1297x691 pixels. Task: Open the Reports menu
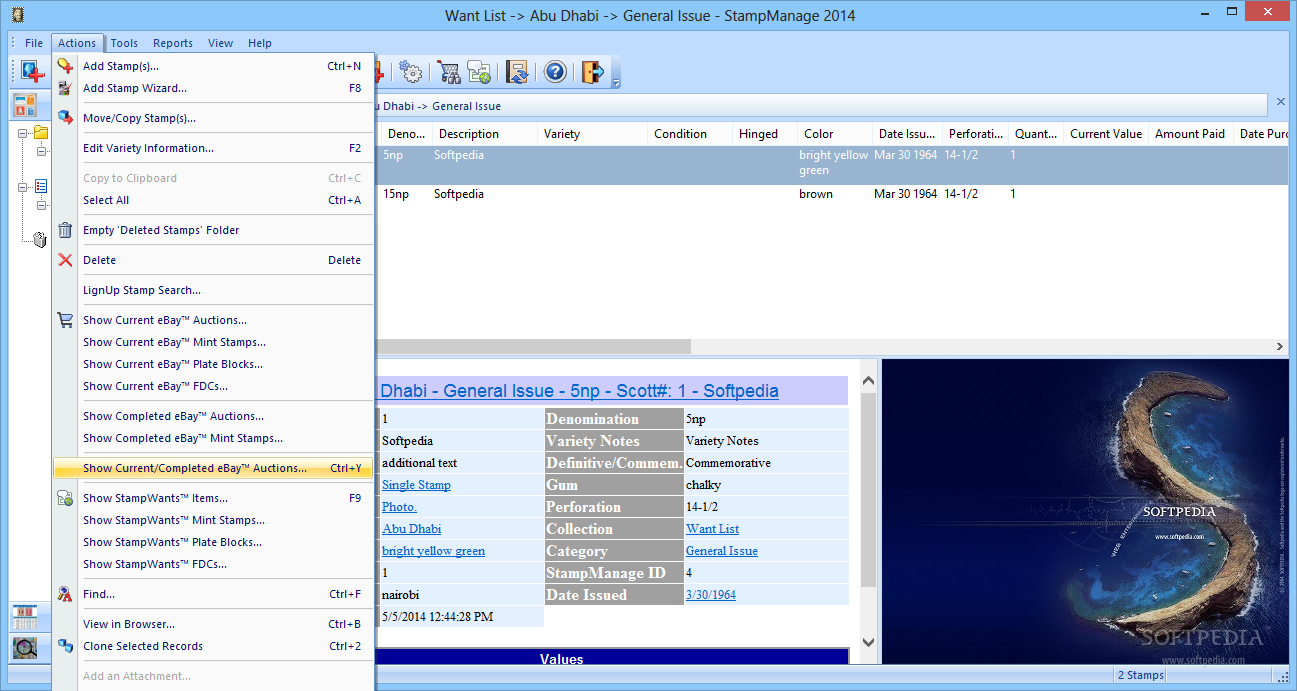(x=173, y=43)
